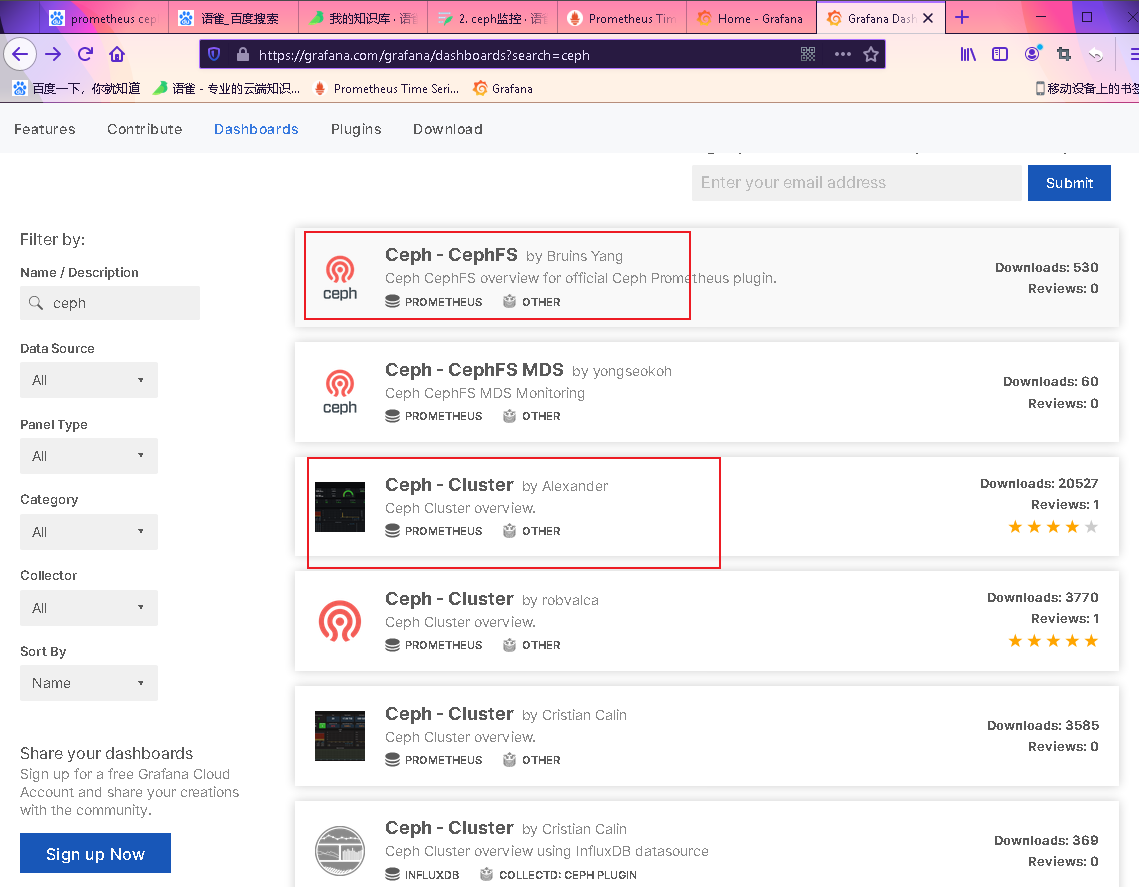Switch to the prometheus ceph tab
Screen dimensions: 1139x887
point(105,18)
